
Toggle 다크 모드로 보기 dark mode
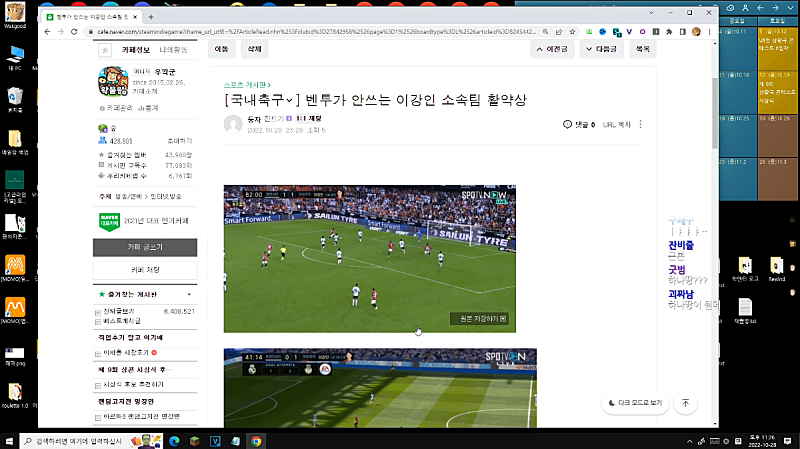[635, 403]
